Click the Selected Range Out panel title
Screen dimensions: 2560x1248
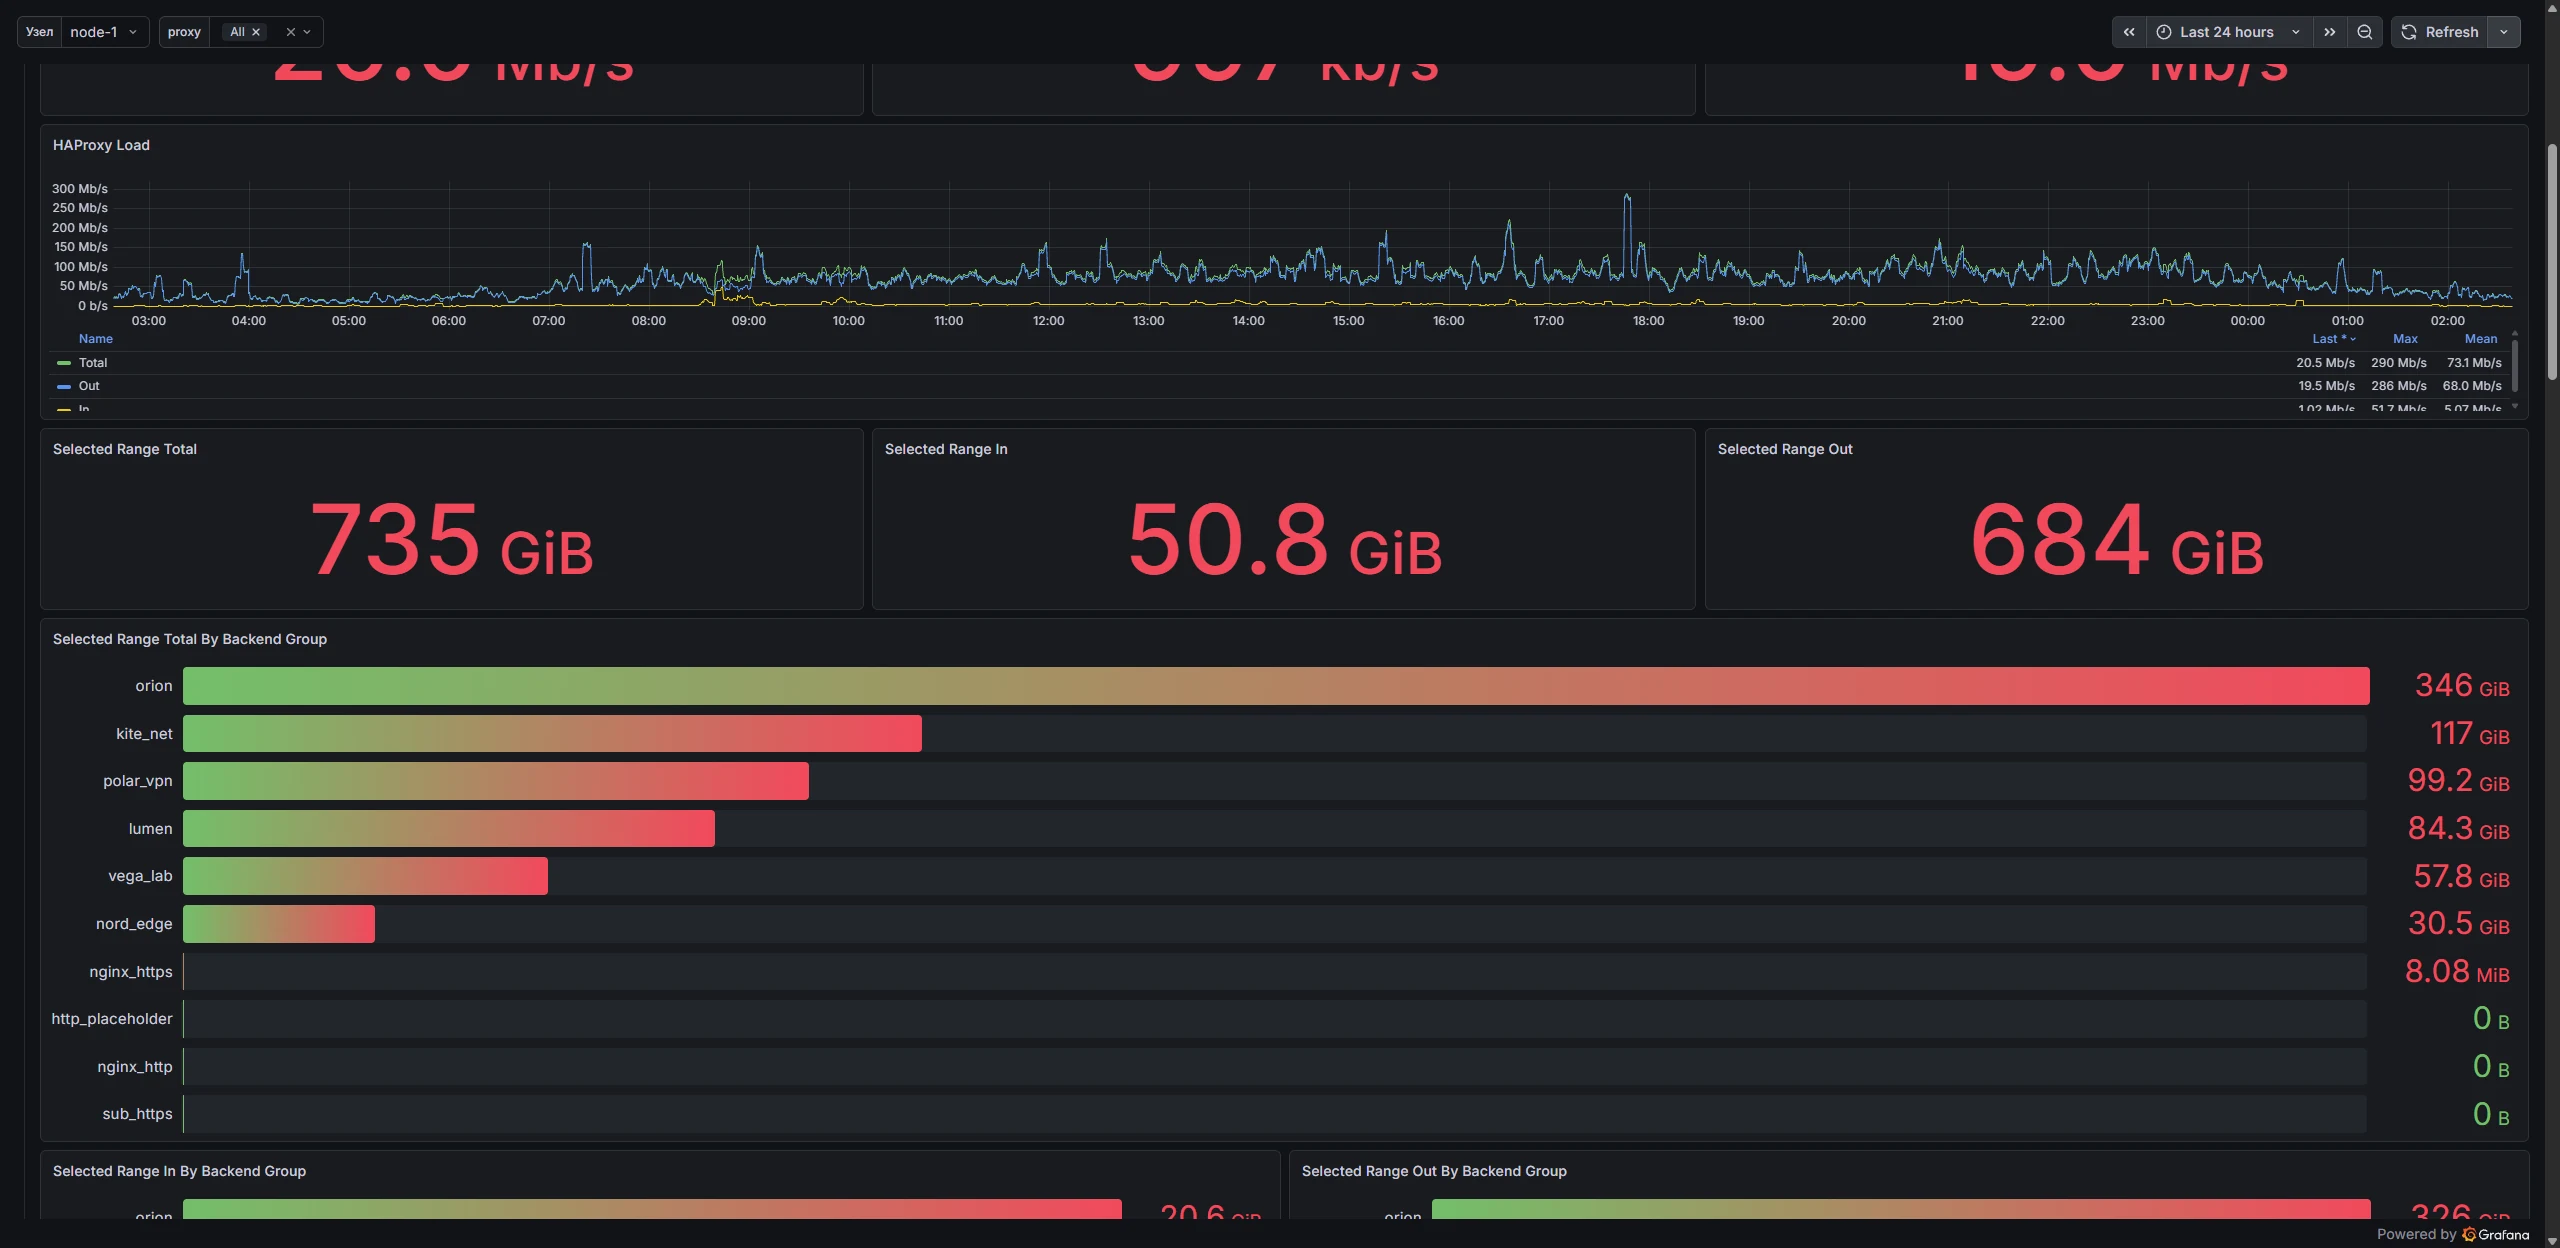[1785, 449]
